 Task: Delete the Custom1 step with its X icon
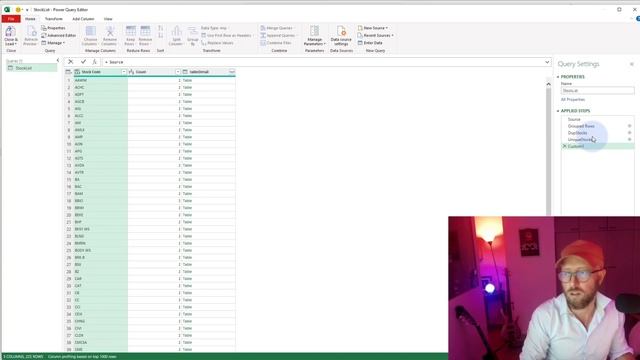[565, 146]
